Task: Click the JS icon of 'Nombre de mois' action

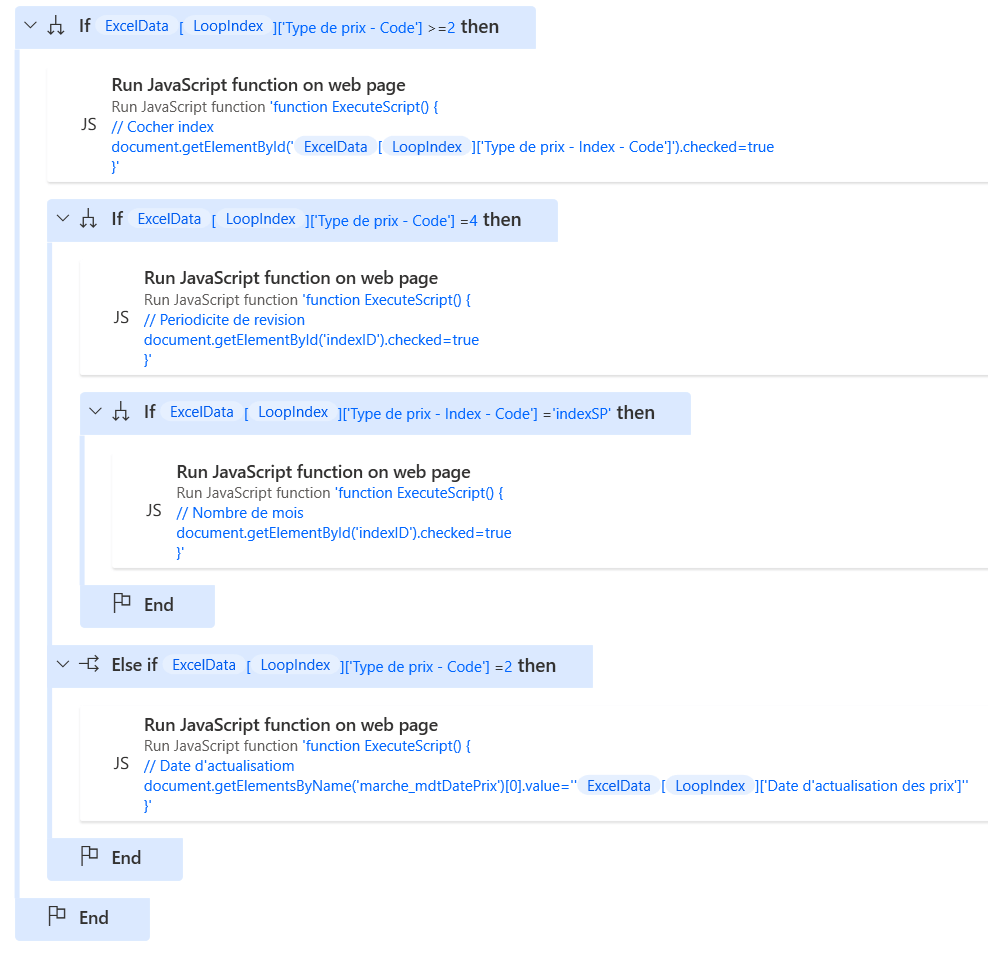Action: pyautogui.click(x=153, y=511)
